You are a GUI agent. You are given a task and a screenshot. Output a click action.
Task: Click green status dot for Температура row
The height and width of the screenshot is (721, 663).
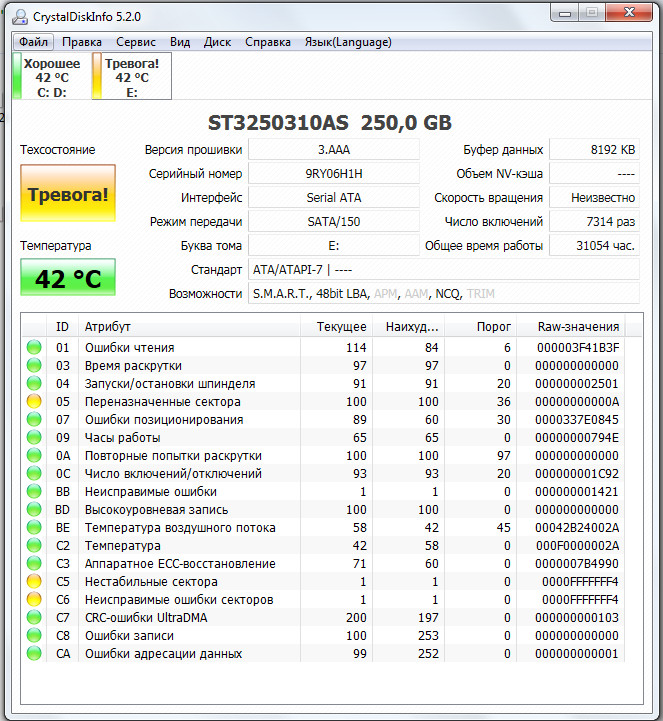(35, 546)
